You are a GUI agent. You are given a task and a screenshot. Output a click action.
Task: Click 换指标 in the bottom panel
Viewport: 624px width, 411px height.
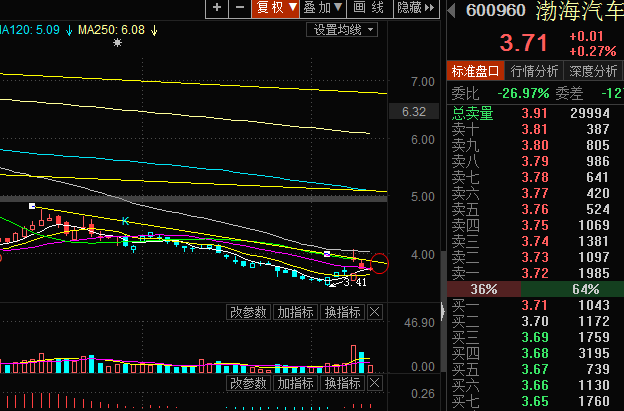341,384
